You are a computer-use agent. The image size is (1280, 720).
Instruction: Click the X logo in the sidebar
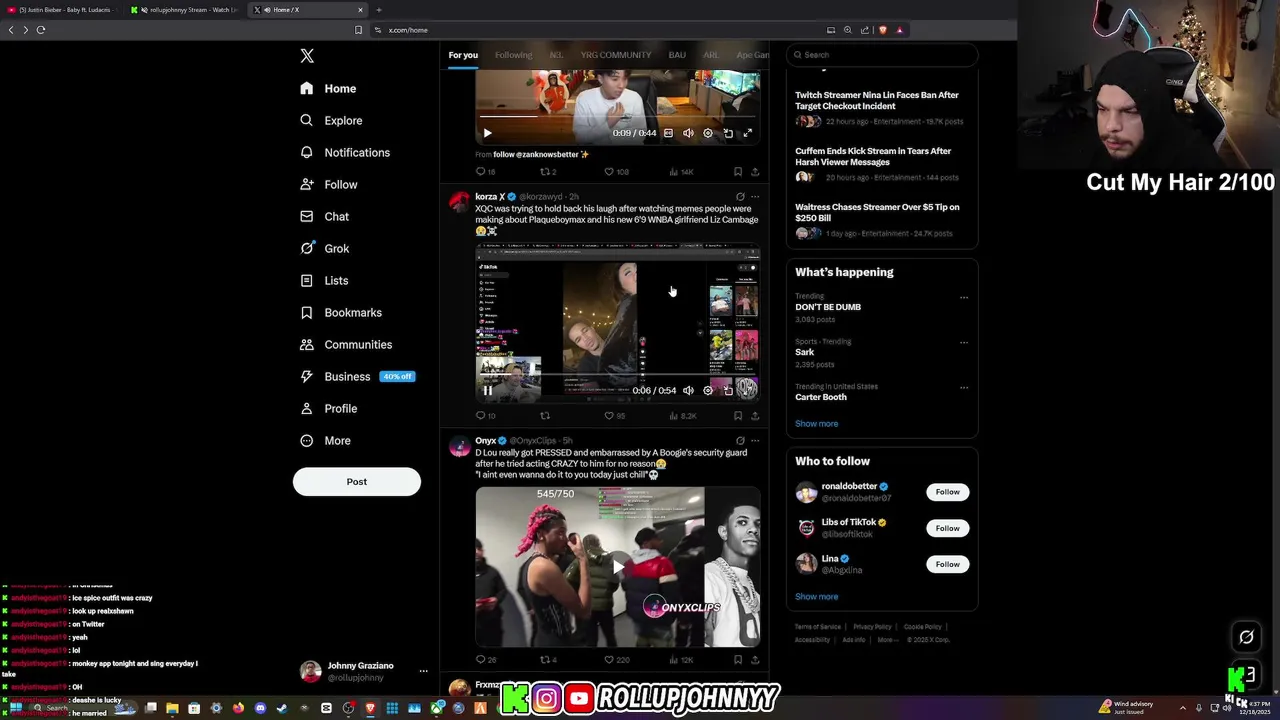click(307, 56)
